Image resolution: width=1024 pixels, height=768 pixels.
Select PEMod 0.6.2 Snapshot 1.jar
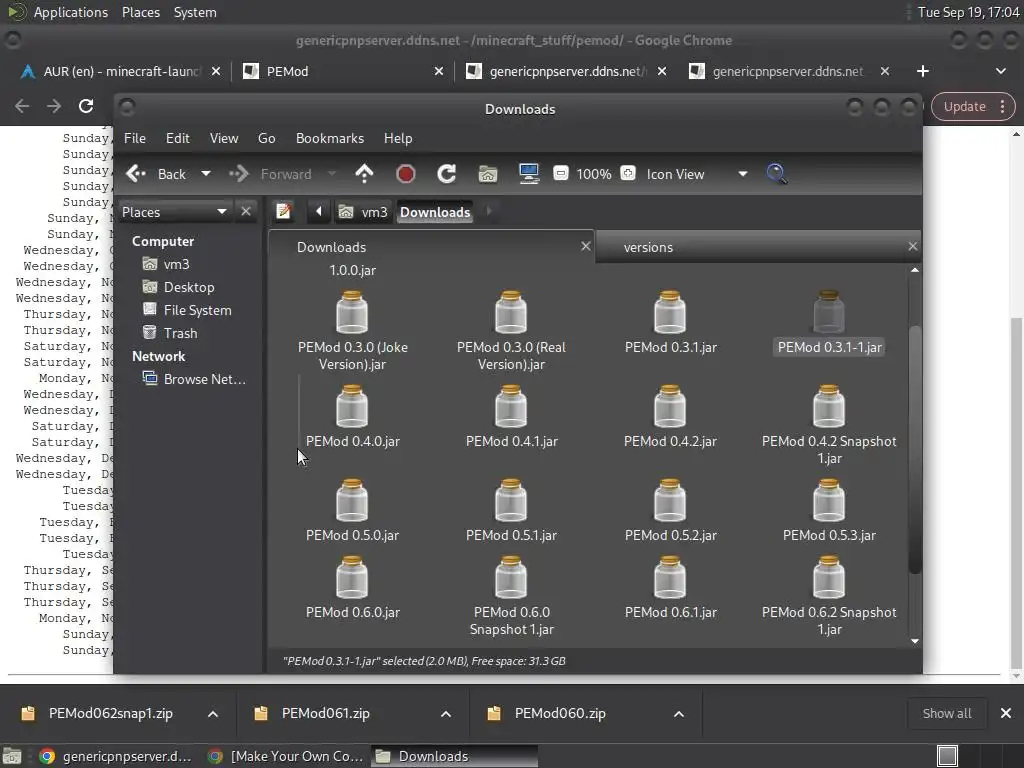pyautogui.click(x=829, y=596)
